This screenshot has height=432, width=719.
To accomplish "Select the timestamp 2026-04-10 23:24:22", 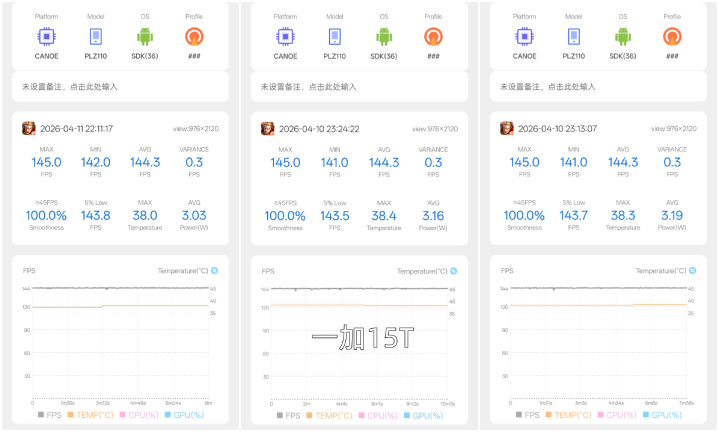I will point(319,129).
